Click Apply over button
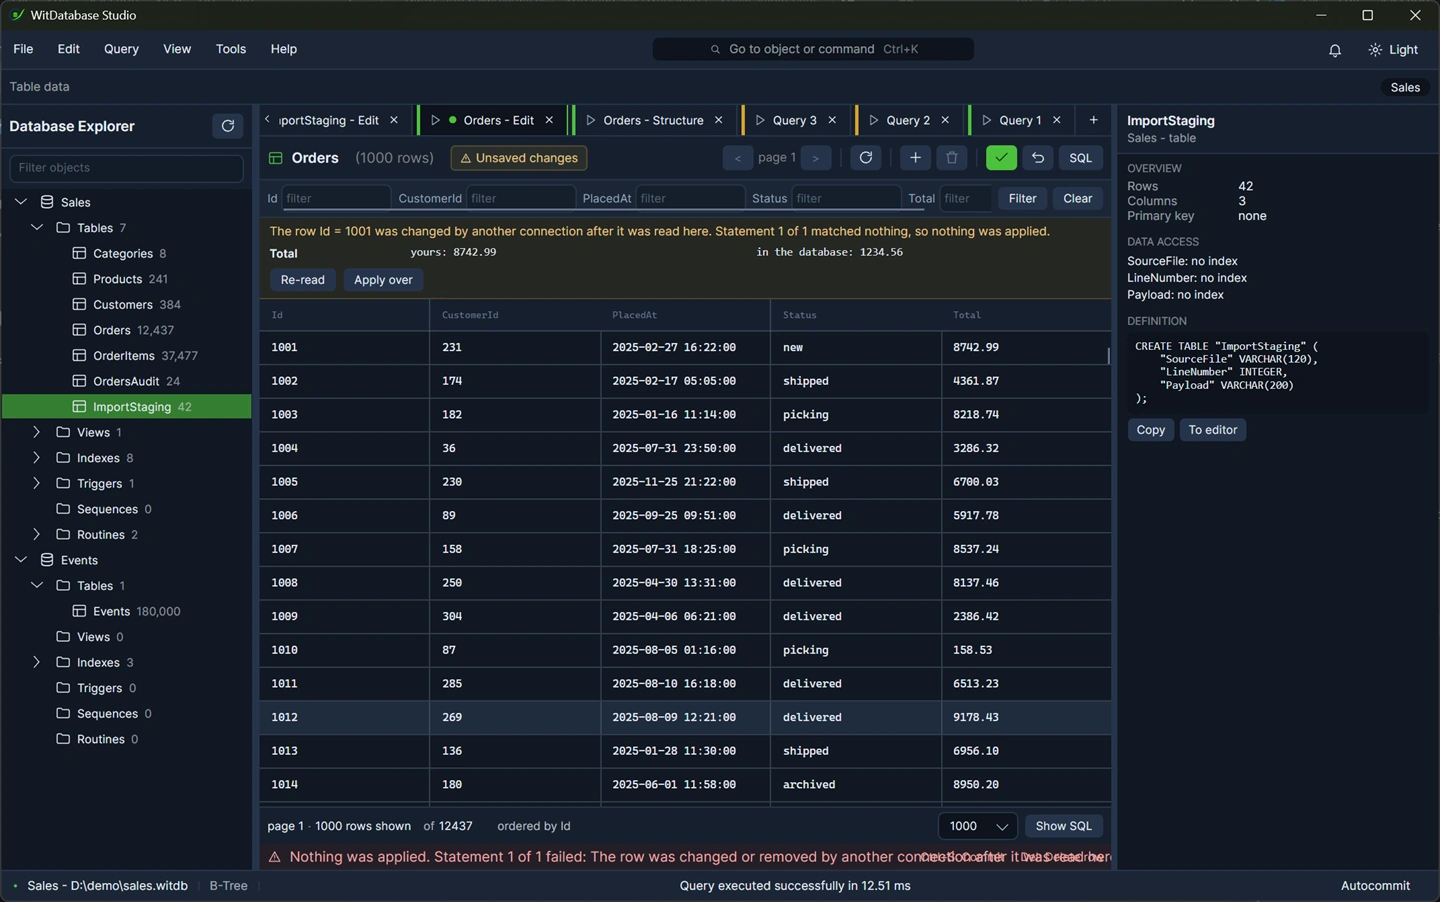 point(383,280)
